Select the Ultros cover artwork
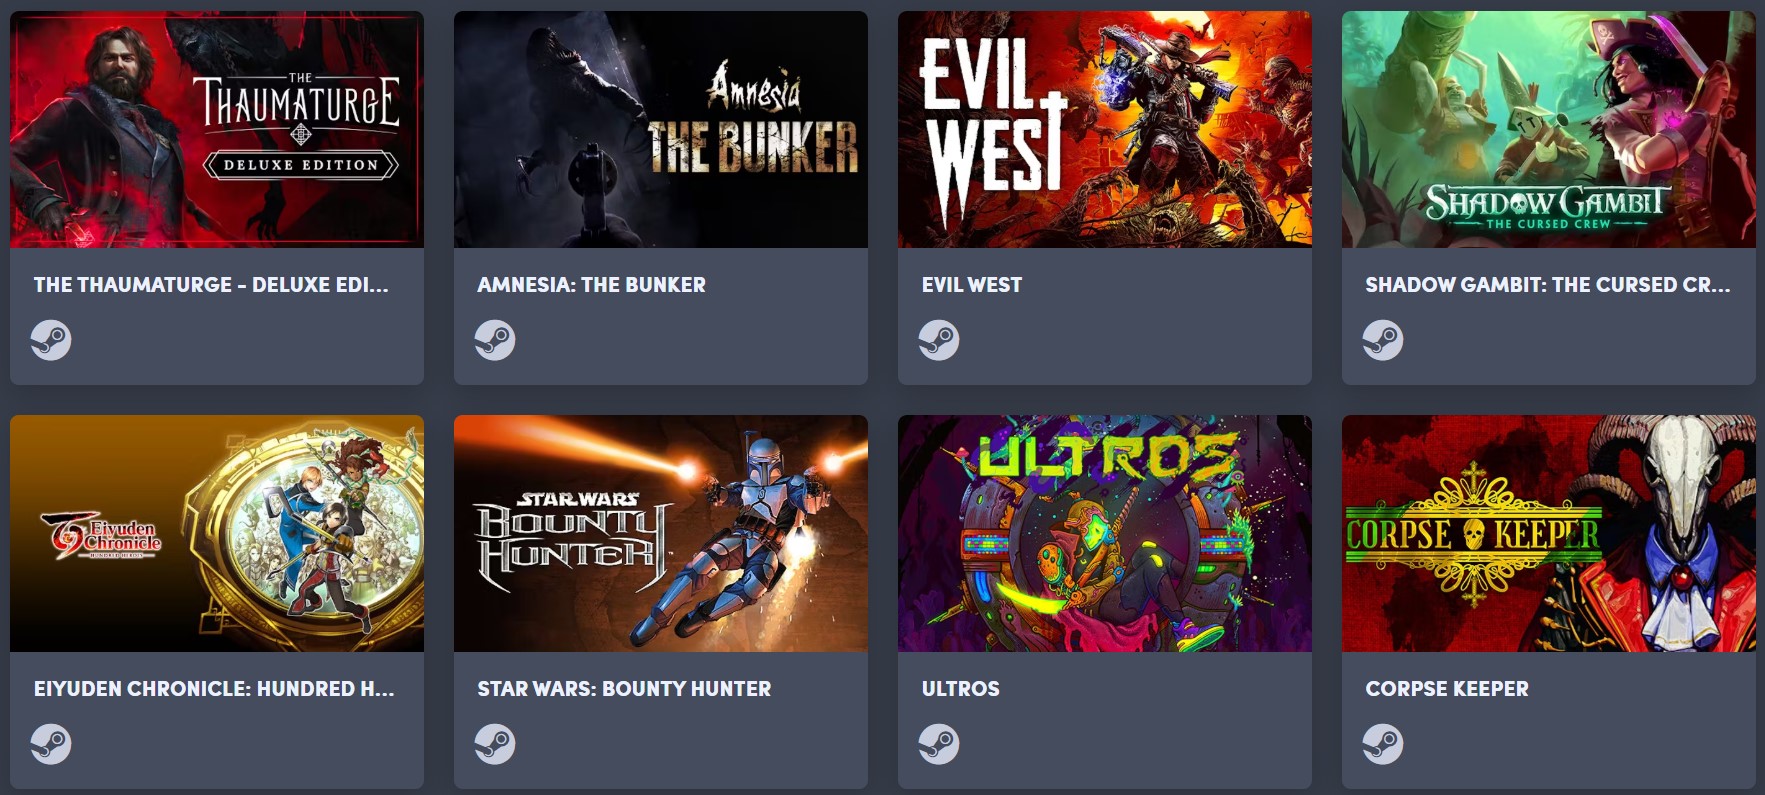This screenshot has height=795, width=1765. click(x=1105, y=533)
